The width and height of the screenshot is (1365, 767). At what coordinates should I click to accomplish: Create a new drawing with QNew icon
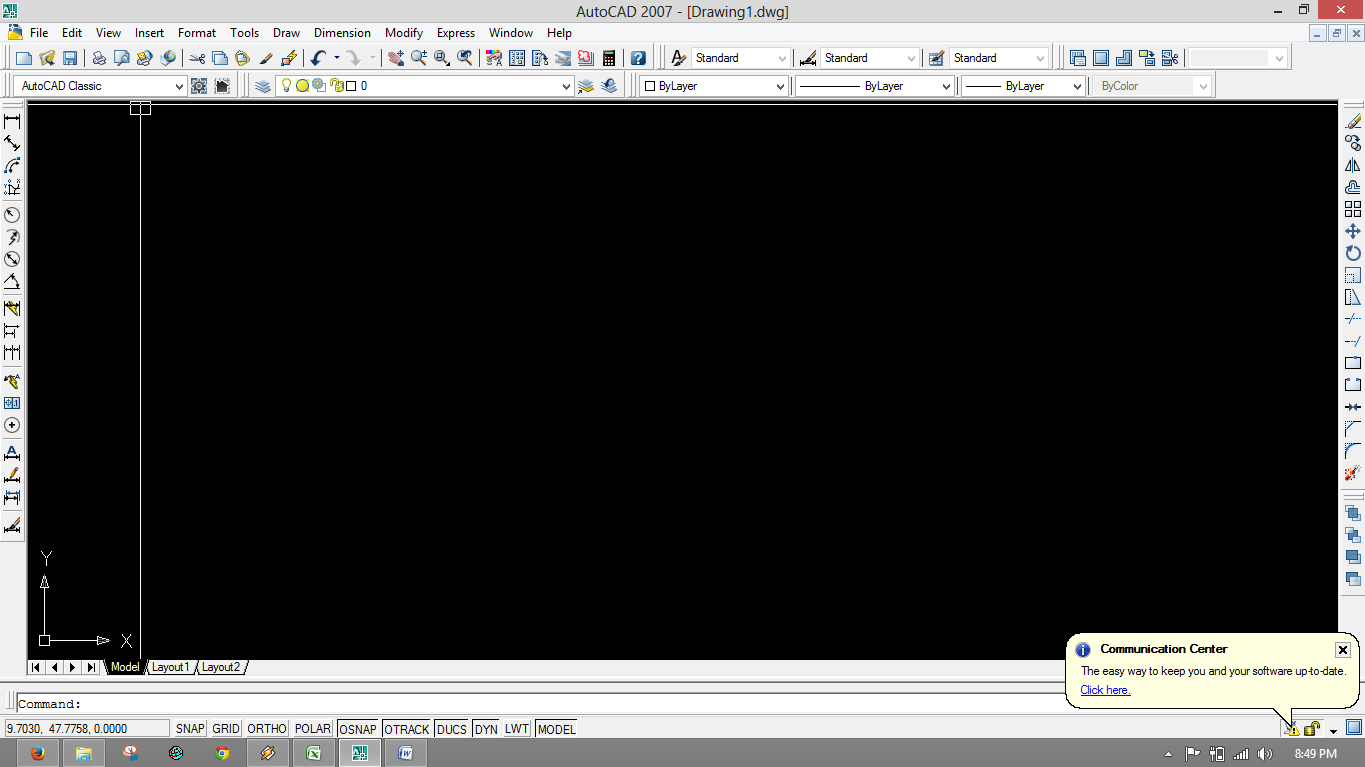pos(24,58)
